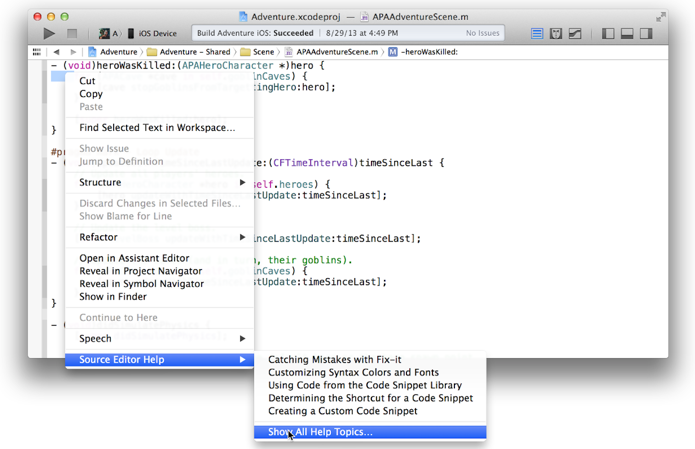Toggle the Debug area pane

[x=627, y=33]
